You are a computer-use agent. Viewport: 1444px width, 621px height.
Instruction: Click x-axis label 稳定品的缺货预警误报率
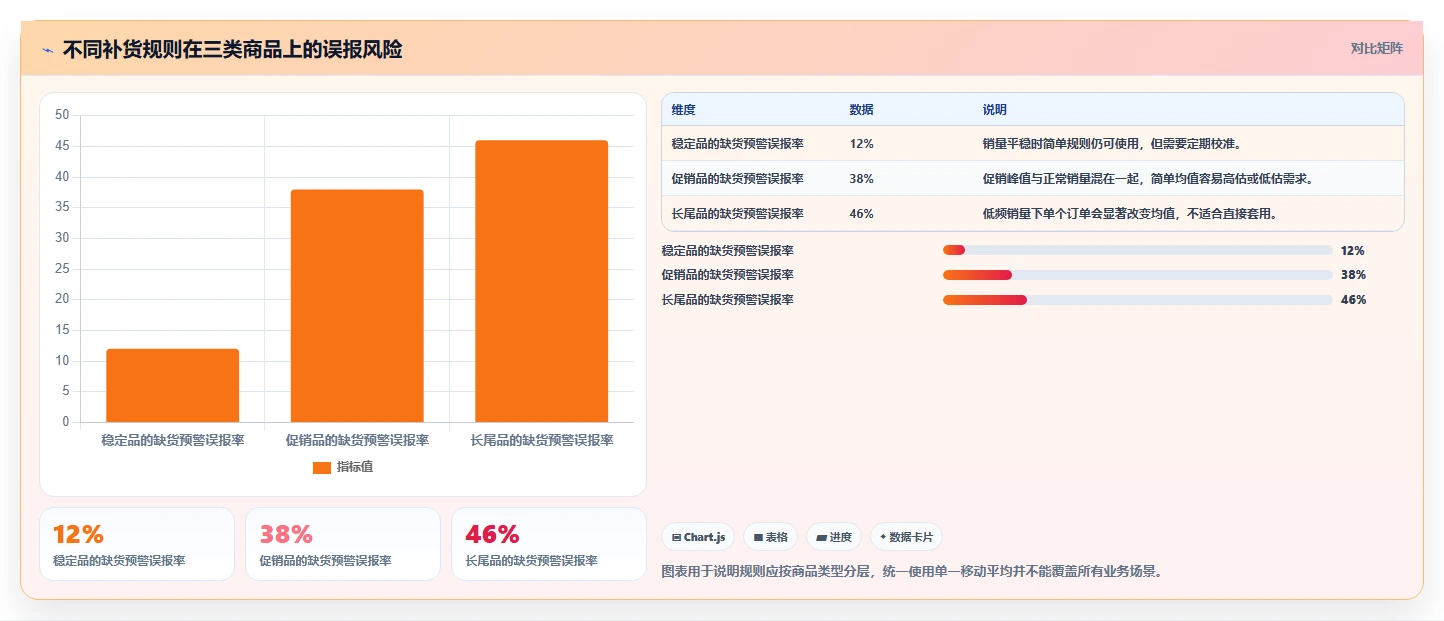pos(173,440)
